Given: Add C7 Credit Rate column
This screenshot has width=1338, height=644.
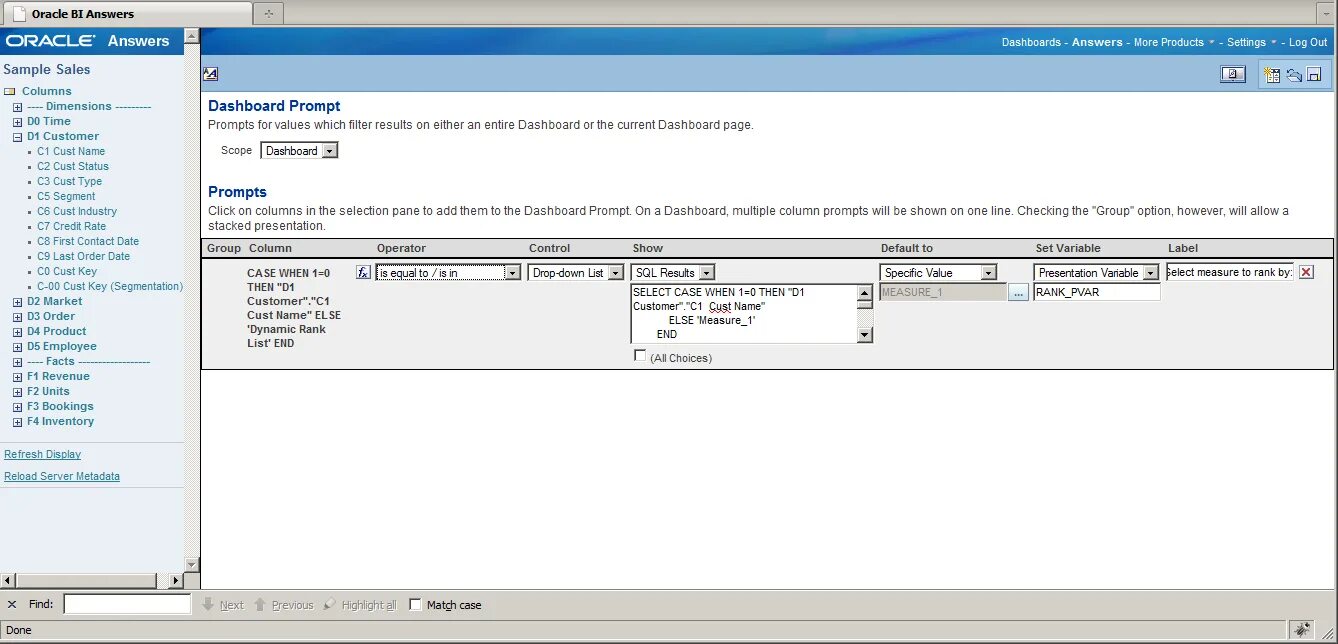Looking at the screenshot, I should point(72,226).
